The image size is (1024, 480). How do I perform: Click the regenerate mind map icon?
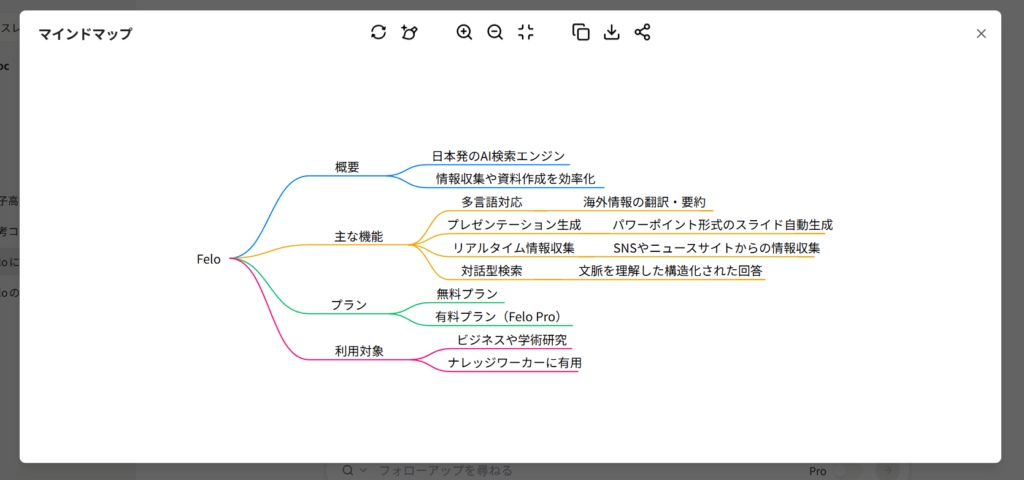tap(378, 32)
